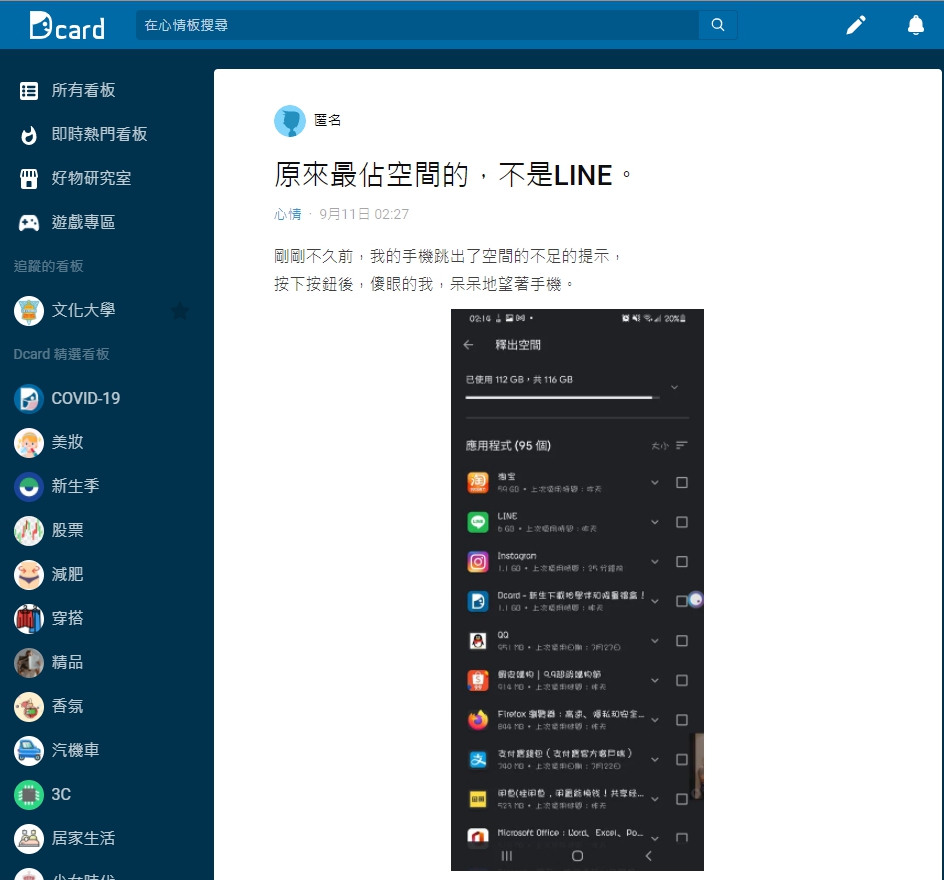Open the phone storage screenshot image

[x=577, y=590]
